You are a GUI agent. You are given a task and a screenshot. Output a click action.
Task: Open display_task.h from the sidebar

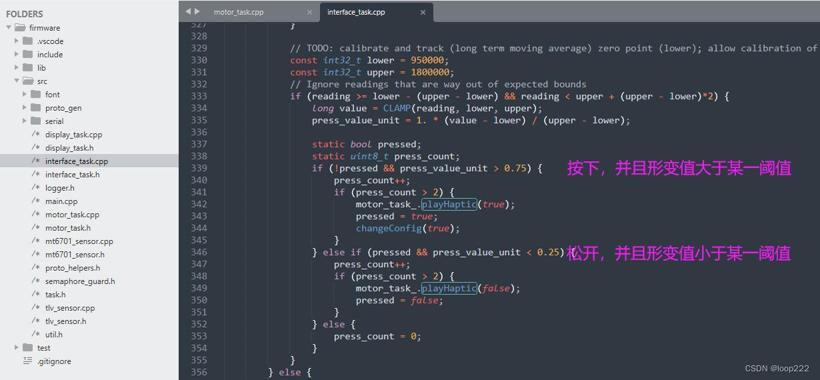click(70, 148)
